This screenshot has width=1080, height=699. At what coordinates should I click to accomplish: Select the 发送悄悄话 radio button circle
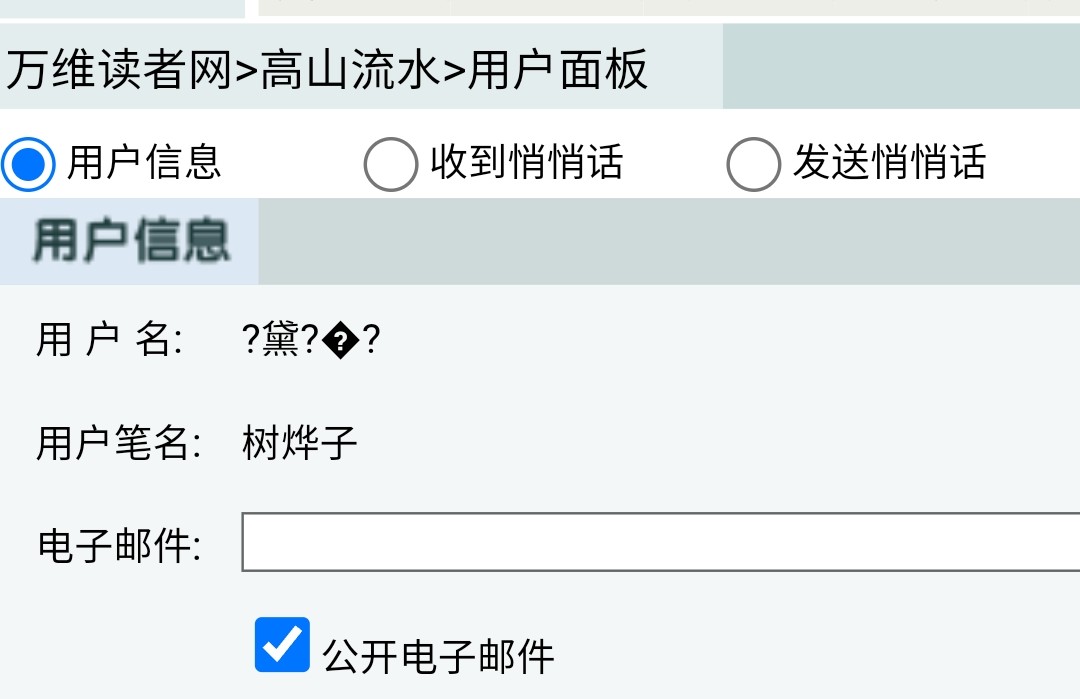(x=753, y=163)
